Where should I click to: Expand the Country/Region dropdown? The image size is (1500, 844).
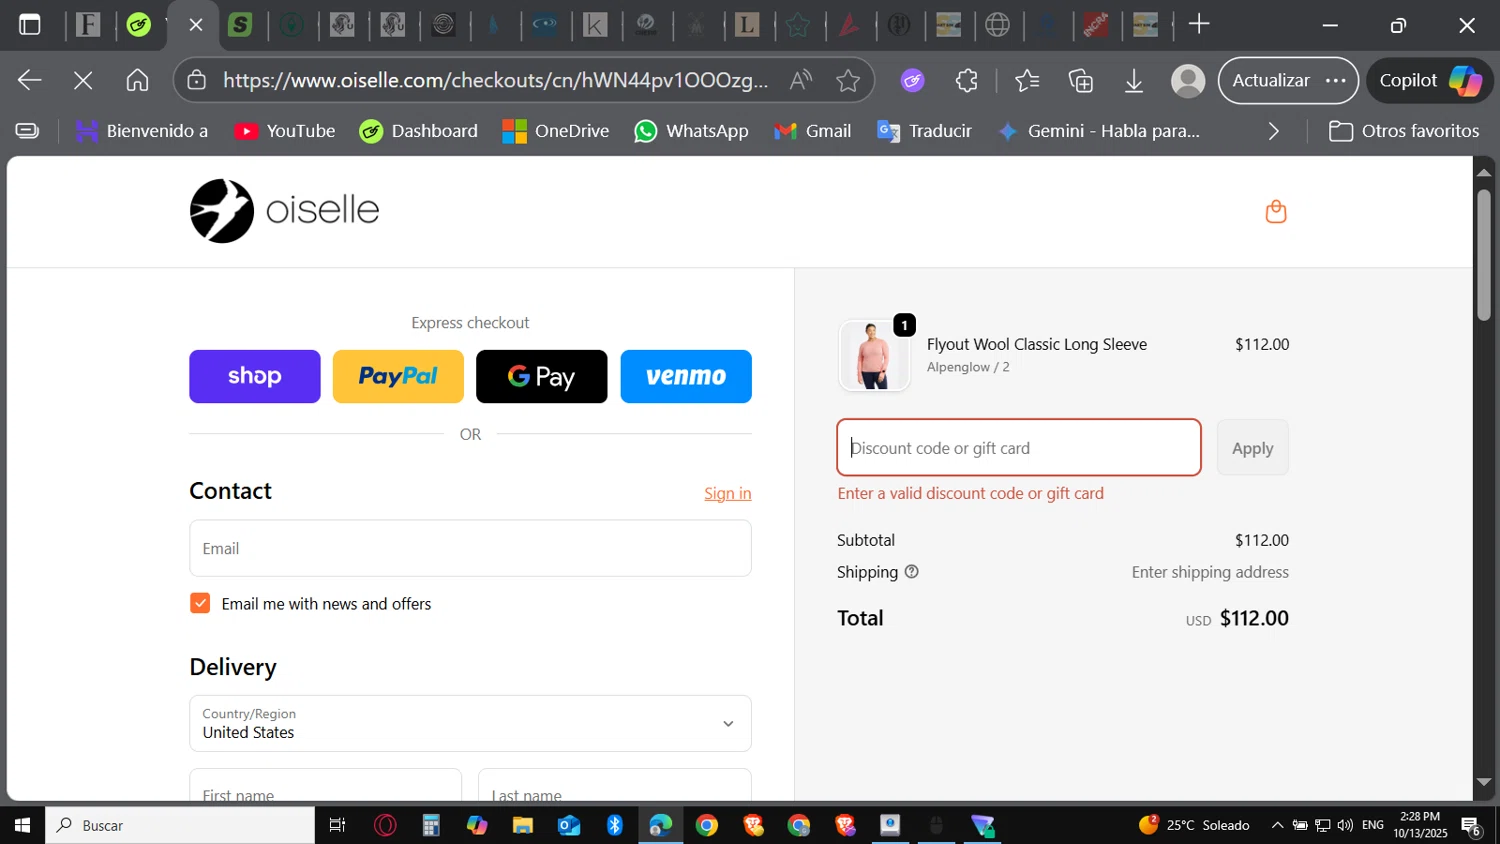click(470, 723)
